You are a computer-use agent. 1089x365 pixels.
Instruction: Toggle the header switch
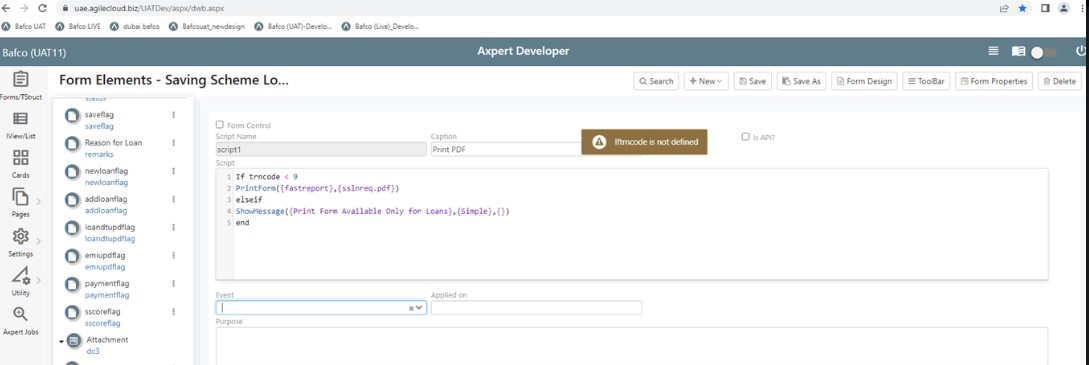click(1044, 52)
